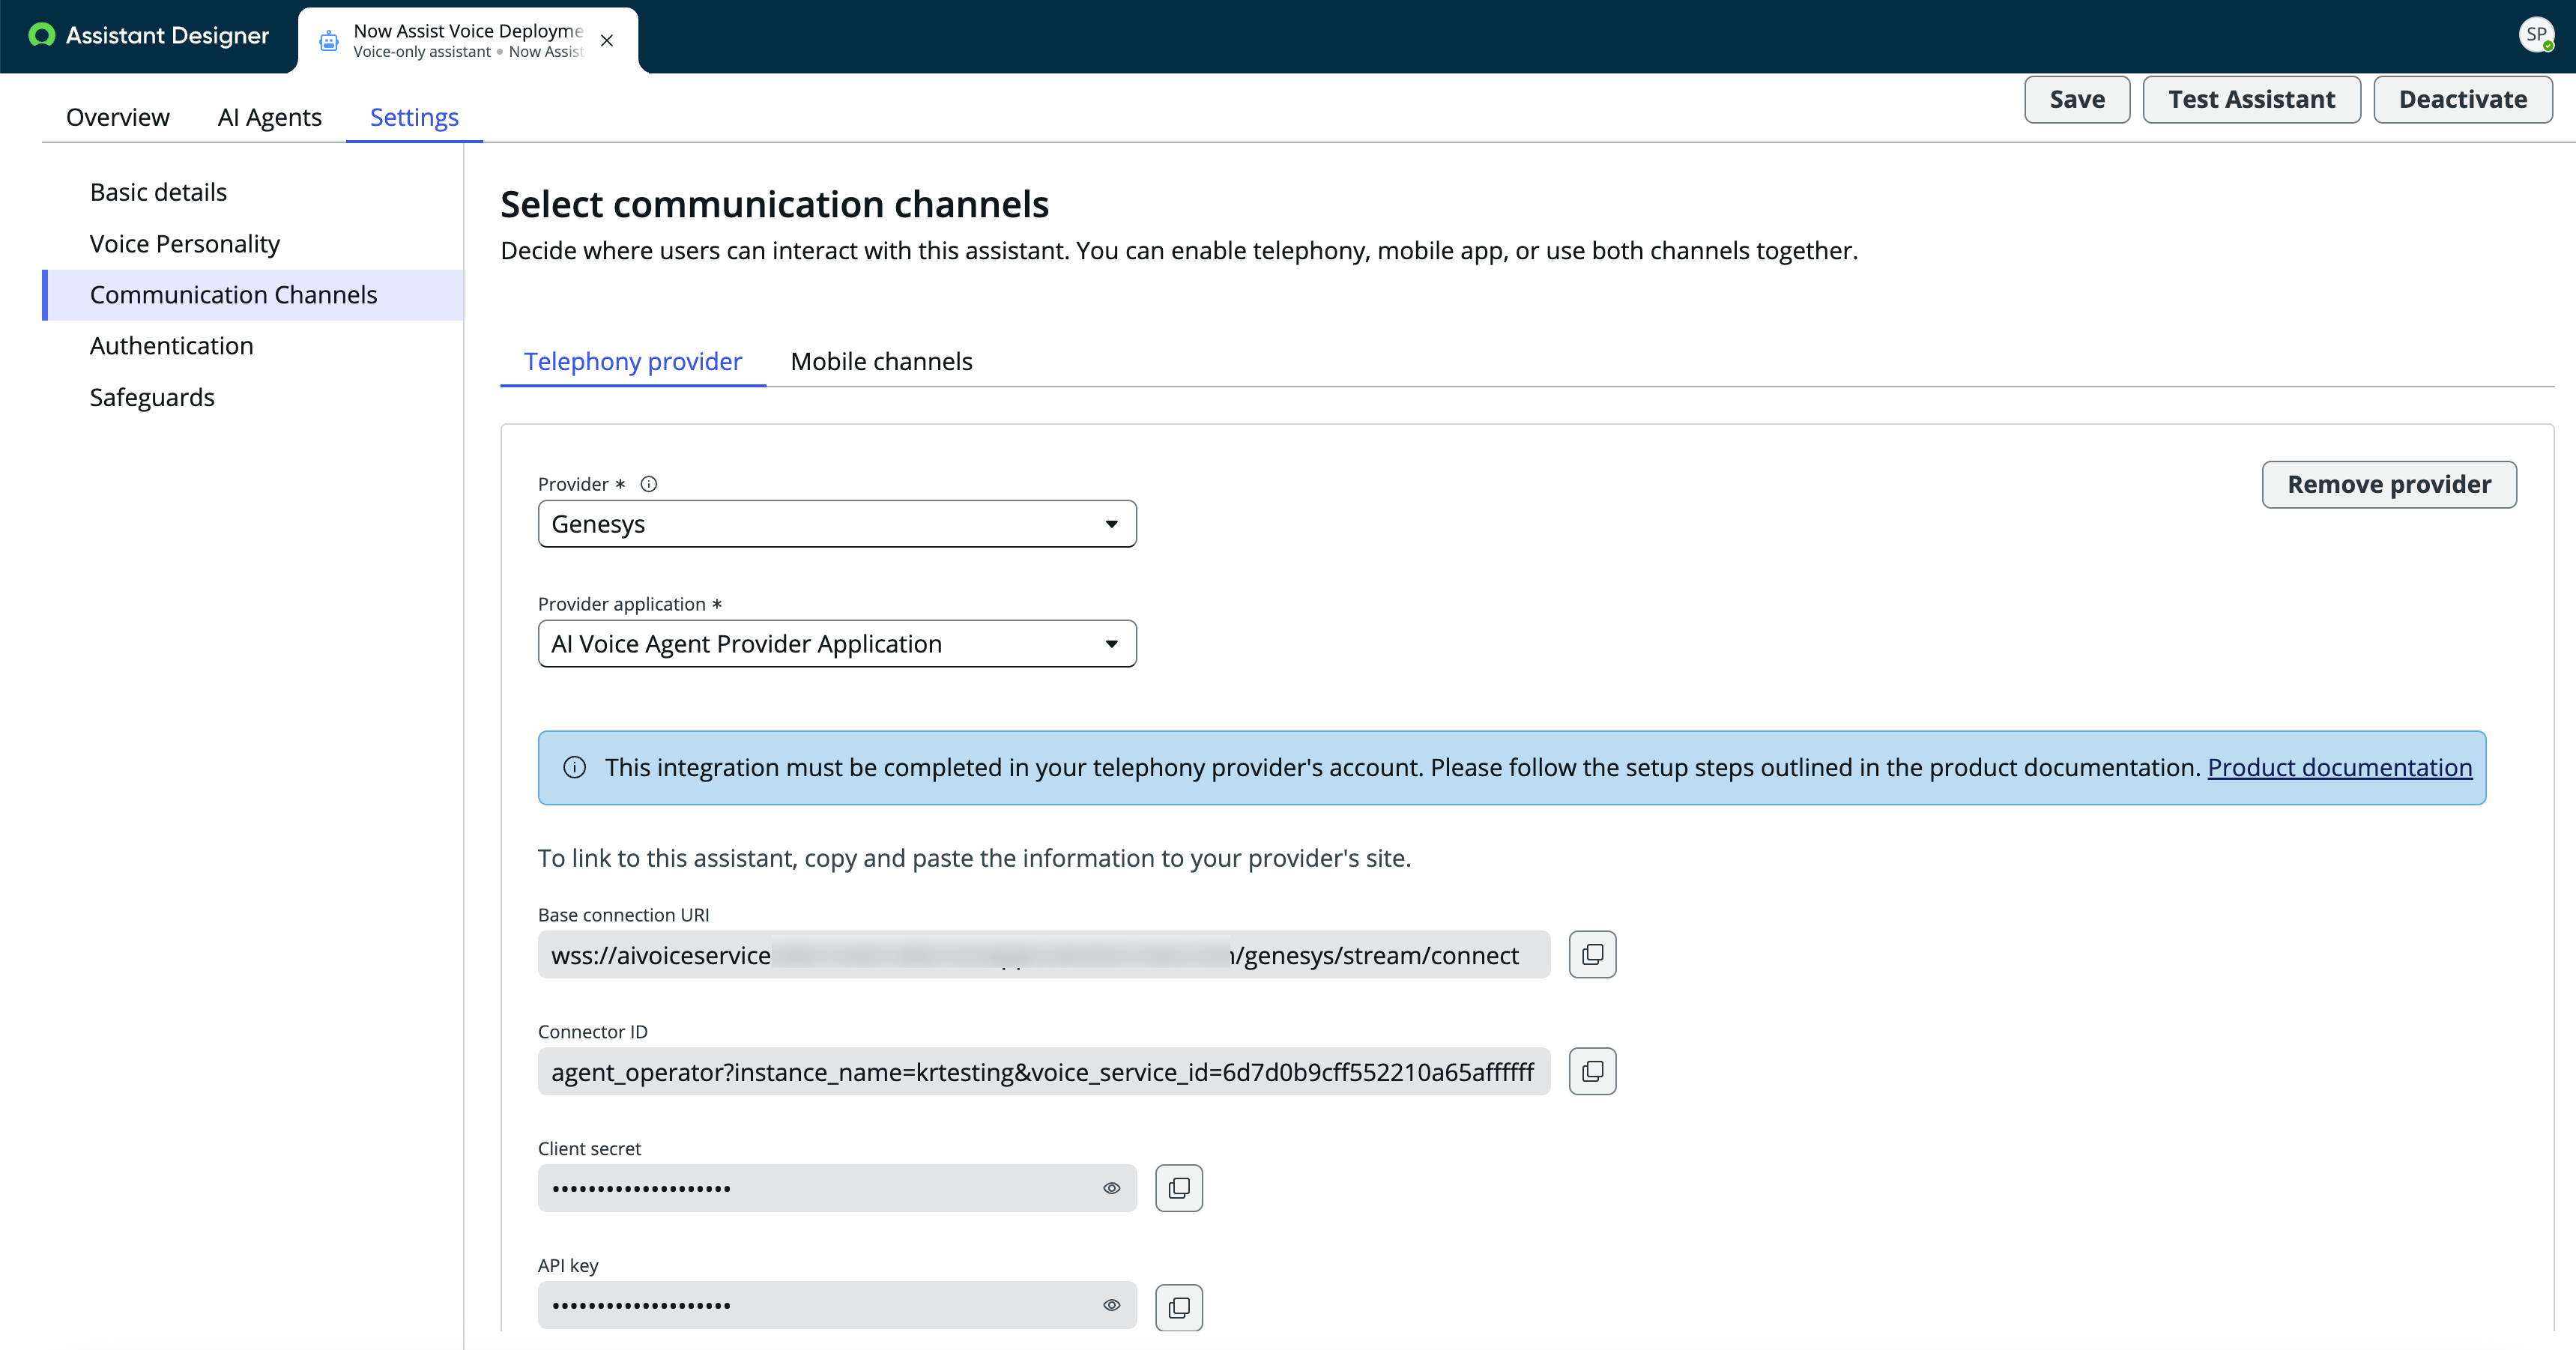
Task: Click the Test Assistant button
Action: pos(2251,100)
